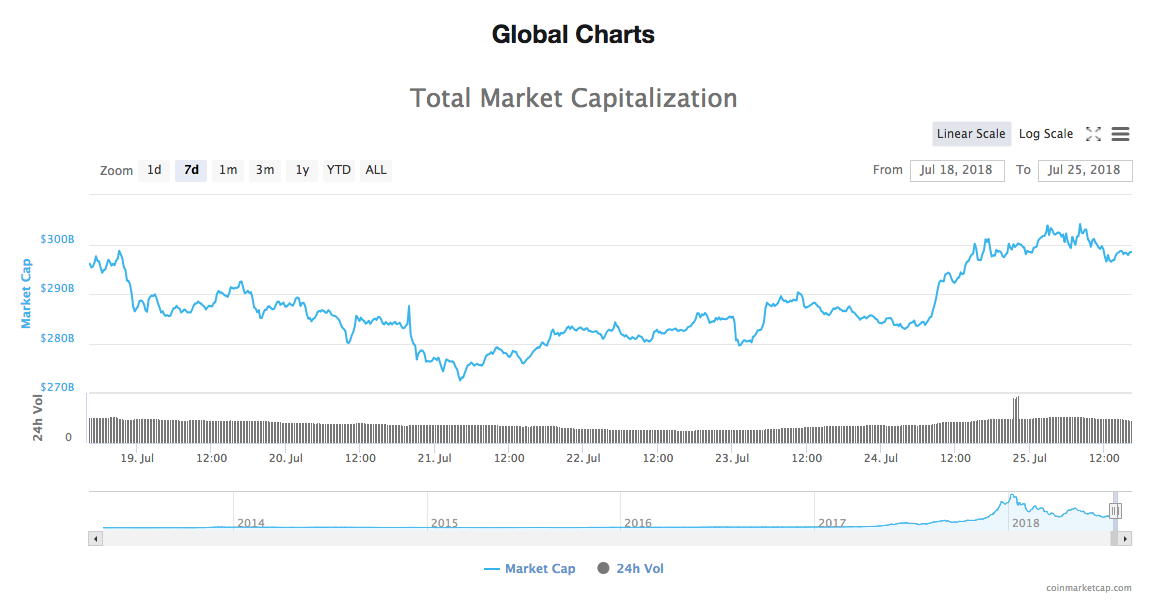Select the ALL zoom range
This screenshot has height=609, width=1168.
(x=375, y=170)
